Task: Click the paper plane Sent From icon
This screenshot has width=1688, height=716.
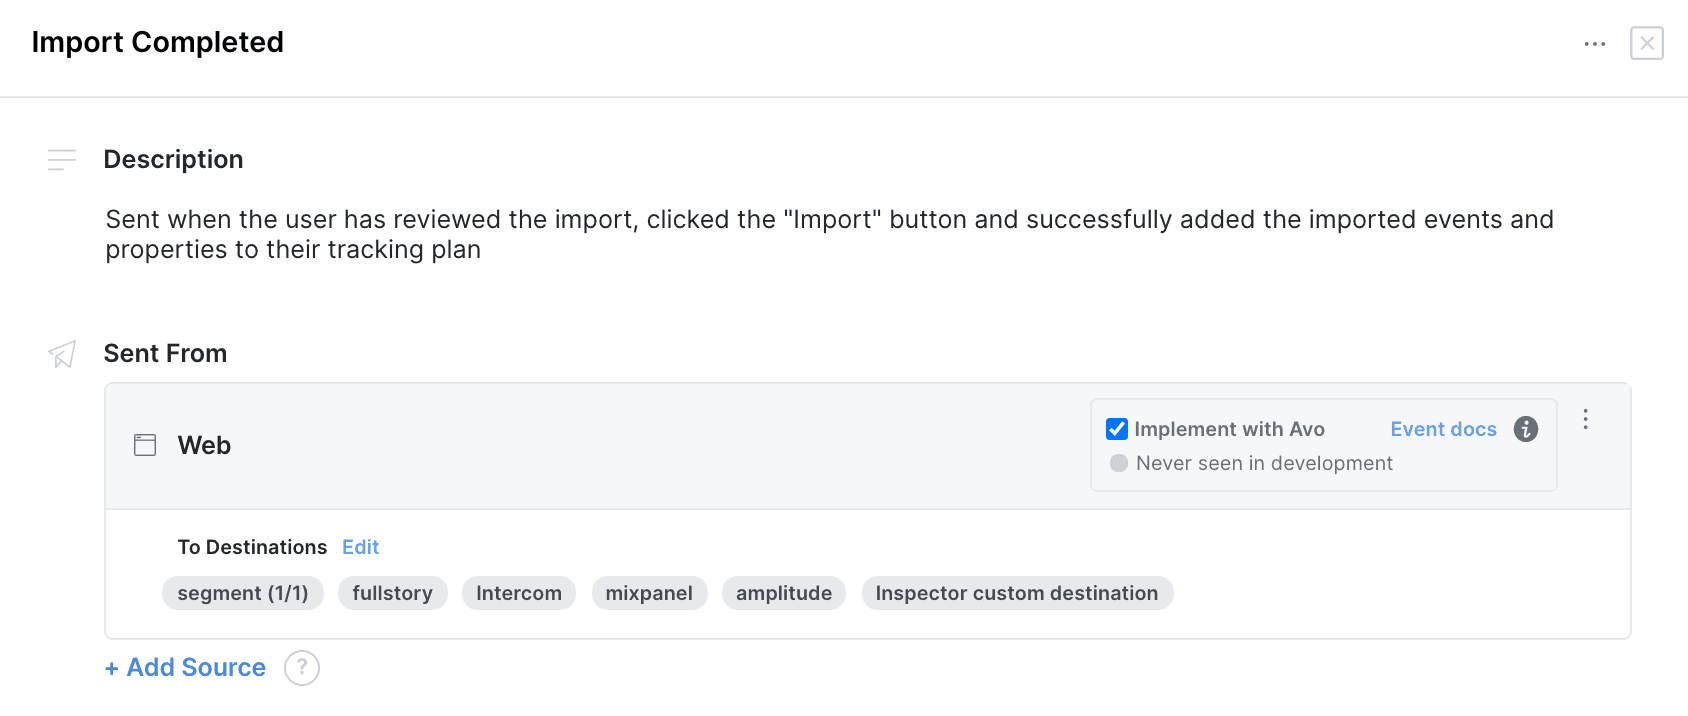Action: pyautogui.click(x=61, y=354)
